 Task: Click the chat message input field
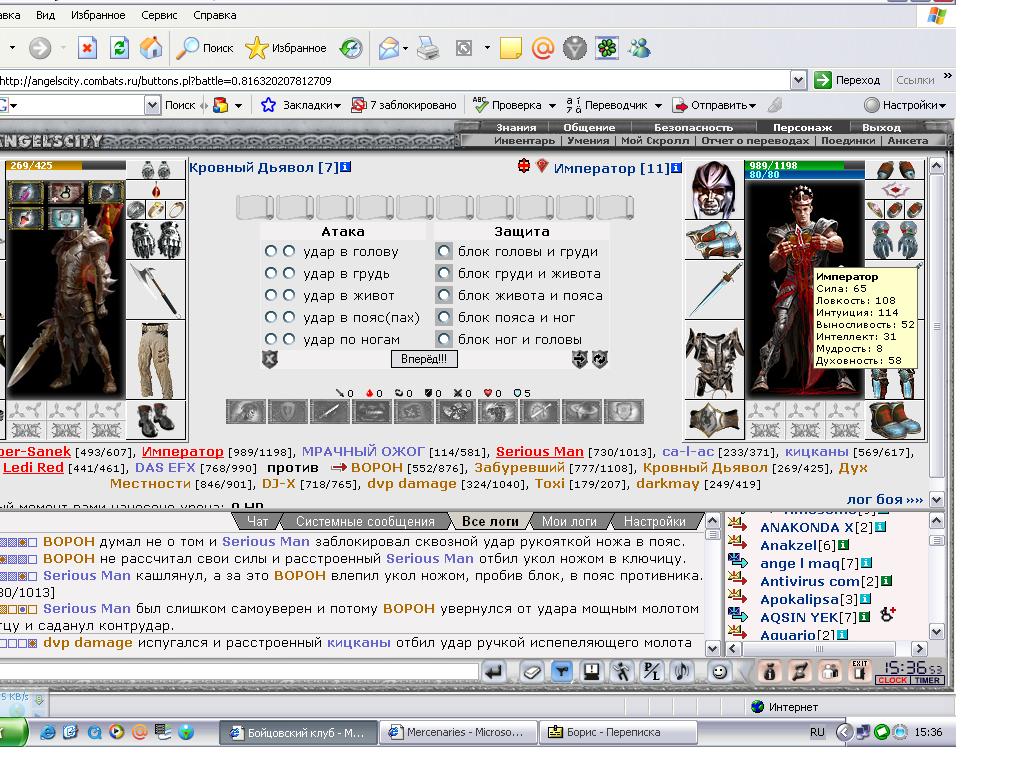point(238,671)
